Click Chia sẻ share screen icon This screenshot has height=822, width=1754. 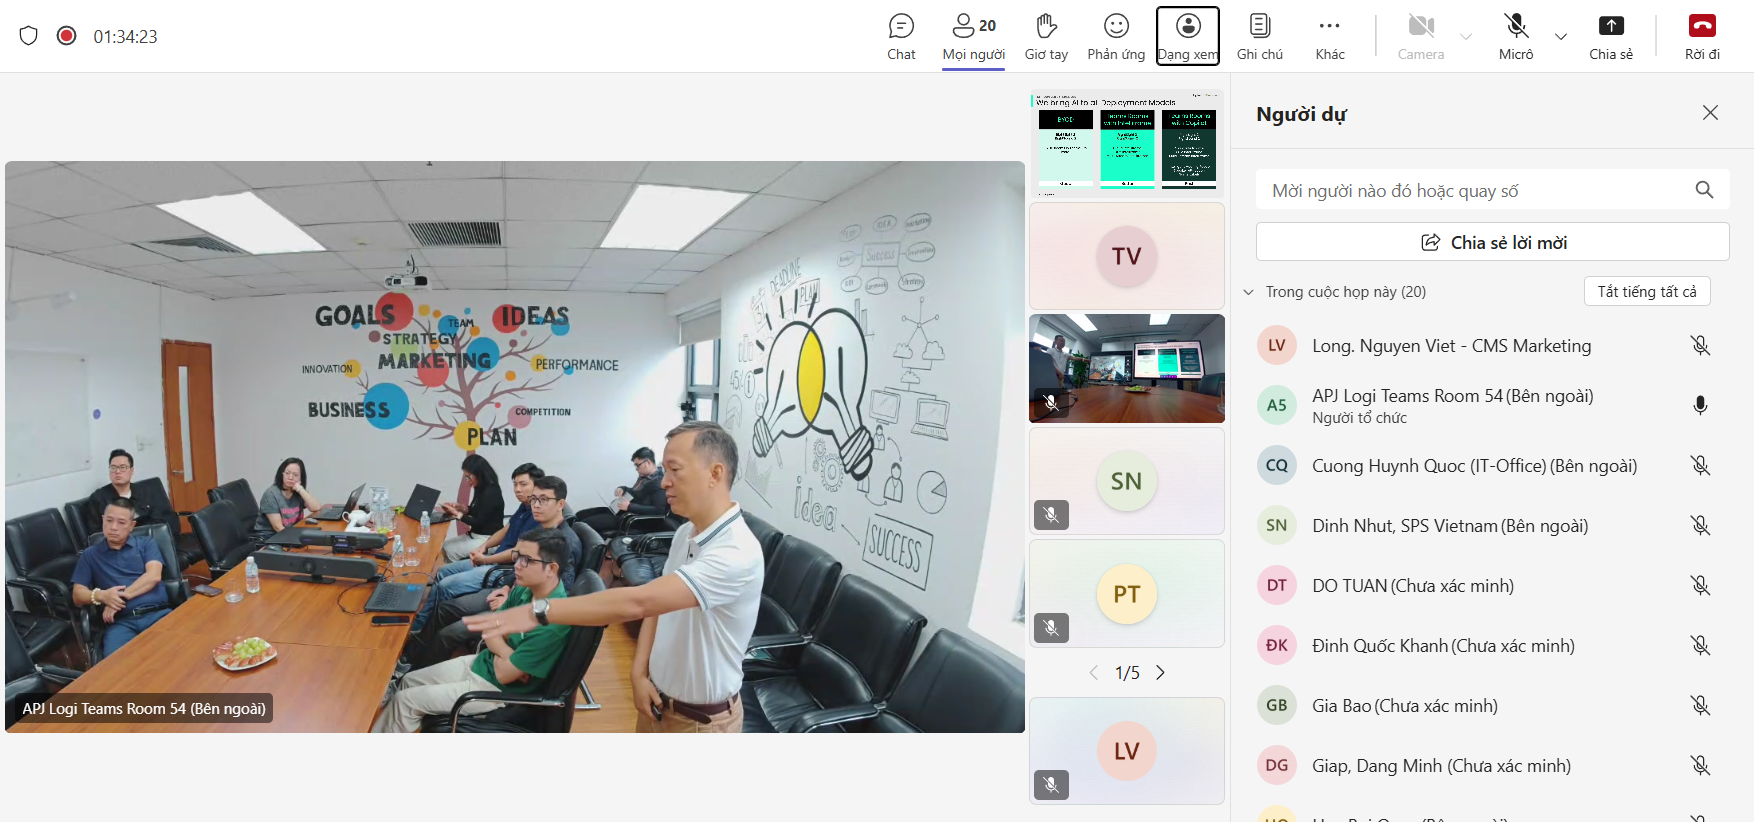[x=1610, y=36]
